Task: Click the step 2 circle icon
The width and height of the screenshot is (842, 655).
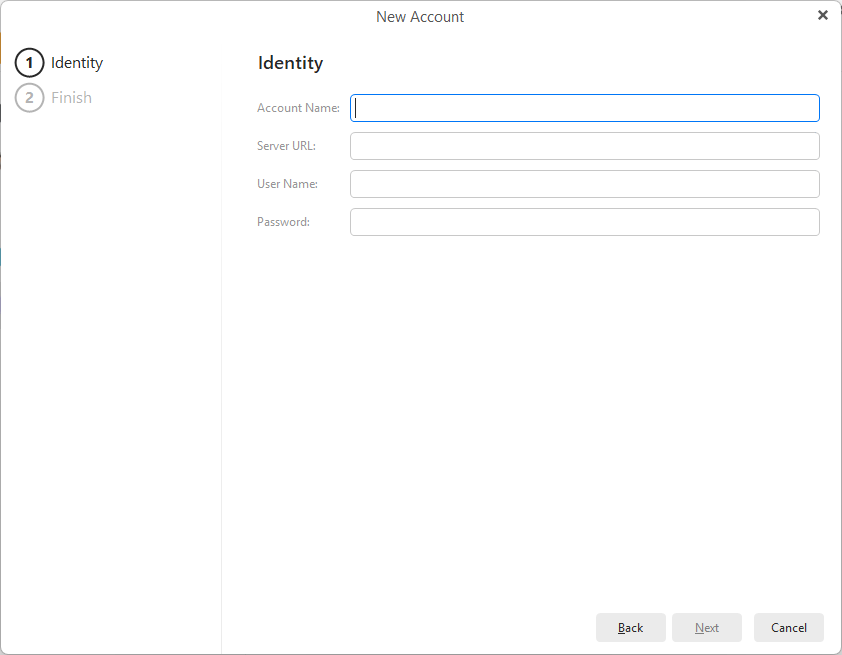Action: point(29,98)
